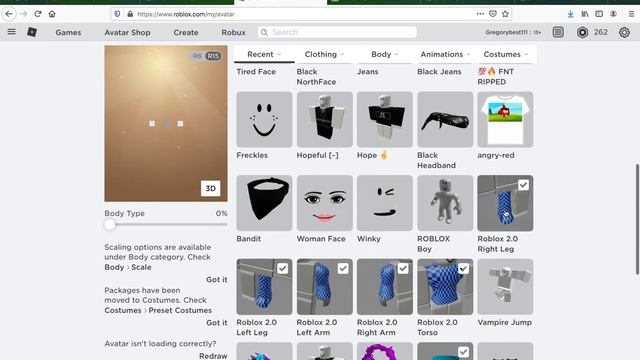This screenshot has height=360, width=640.
Task: Expand the Body category dropdown
Action: pyautogui.click(x=384, y=54)
